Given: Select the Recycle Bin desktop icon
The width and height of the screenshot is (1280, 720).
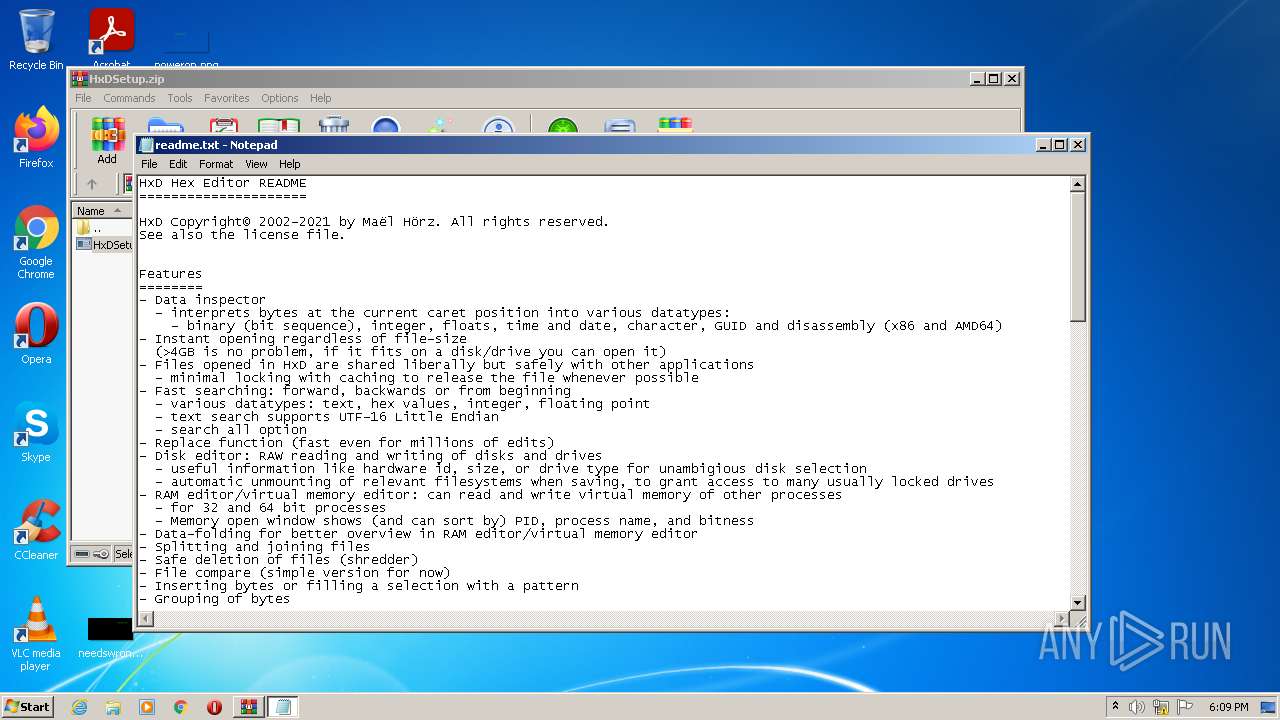Looking at the screenshot, I should point(36,40).
